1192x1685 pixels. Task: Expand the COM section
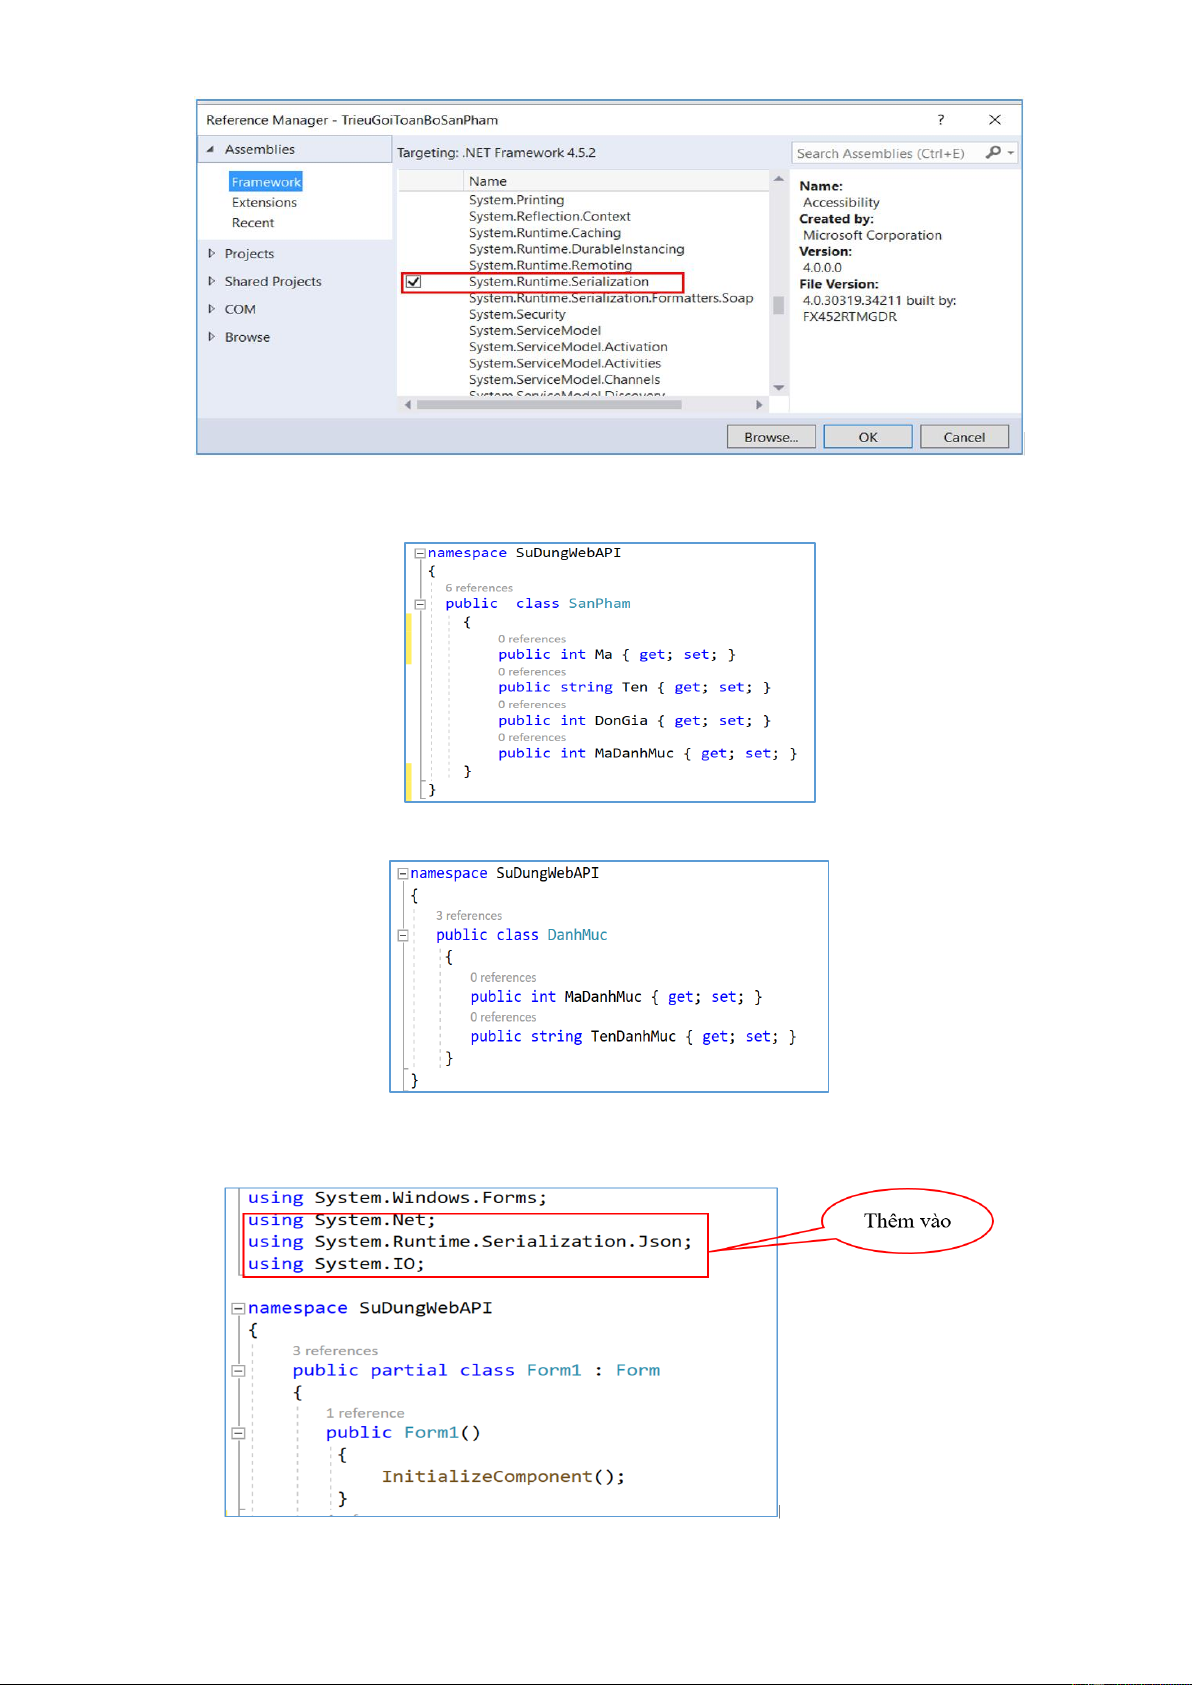[211, 310]
